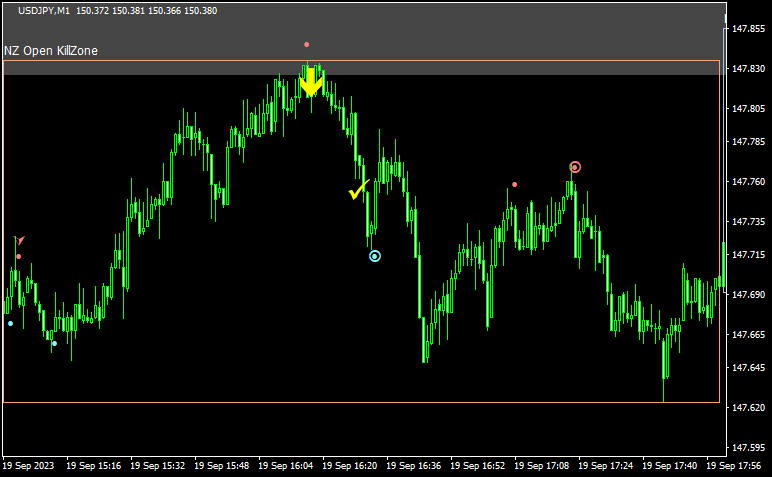Viewport: 772px width, 477px height.
Task: Click the NZ Open KillZone label
Action: tap(51, 51)
